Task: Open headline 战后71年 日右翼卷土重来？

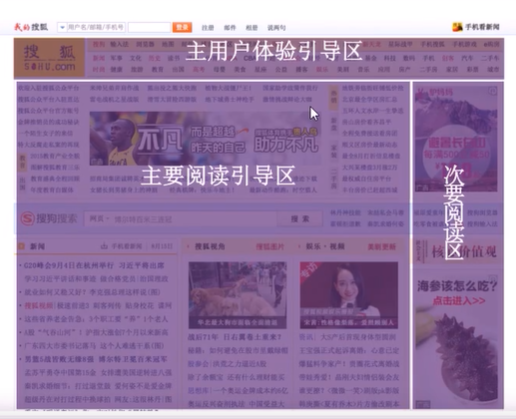Action: coord(235,337)
